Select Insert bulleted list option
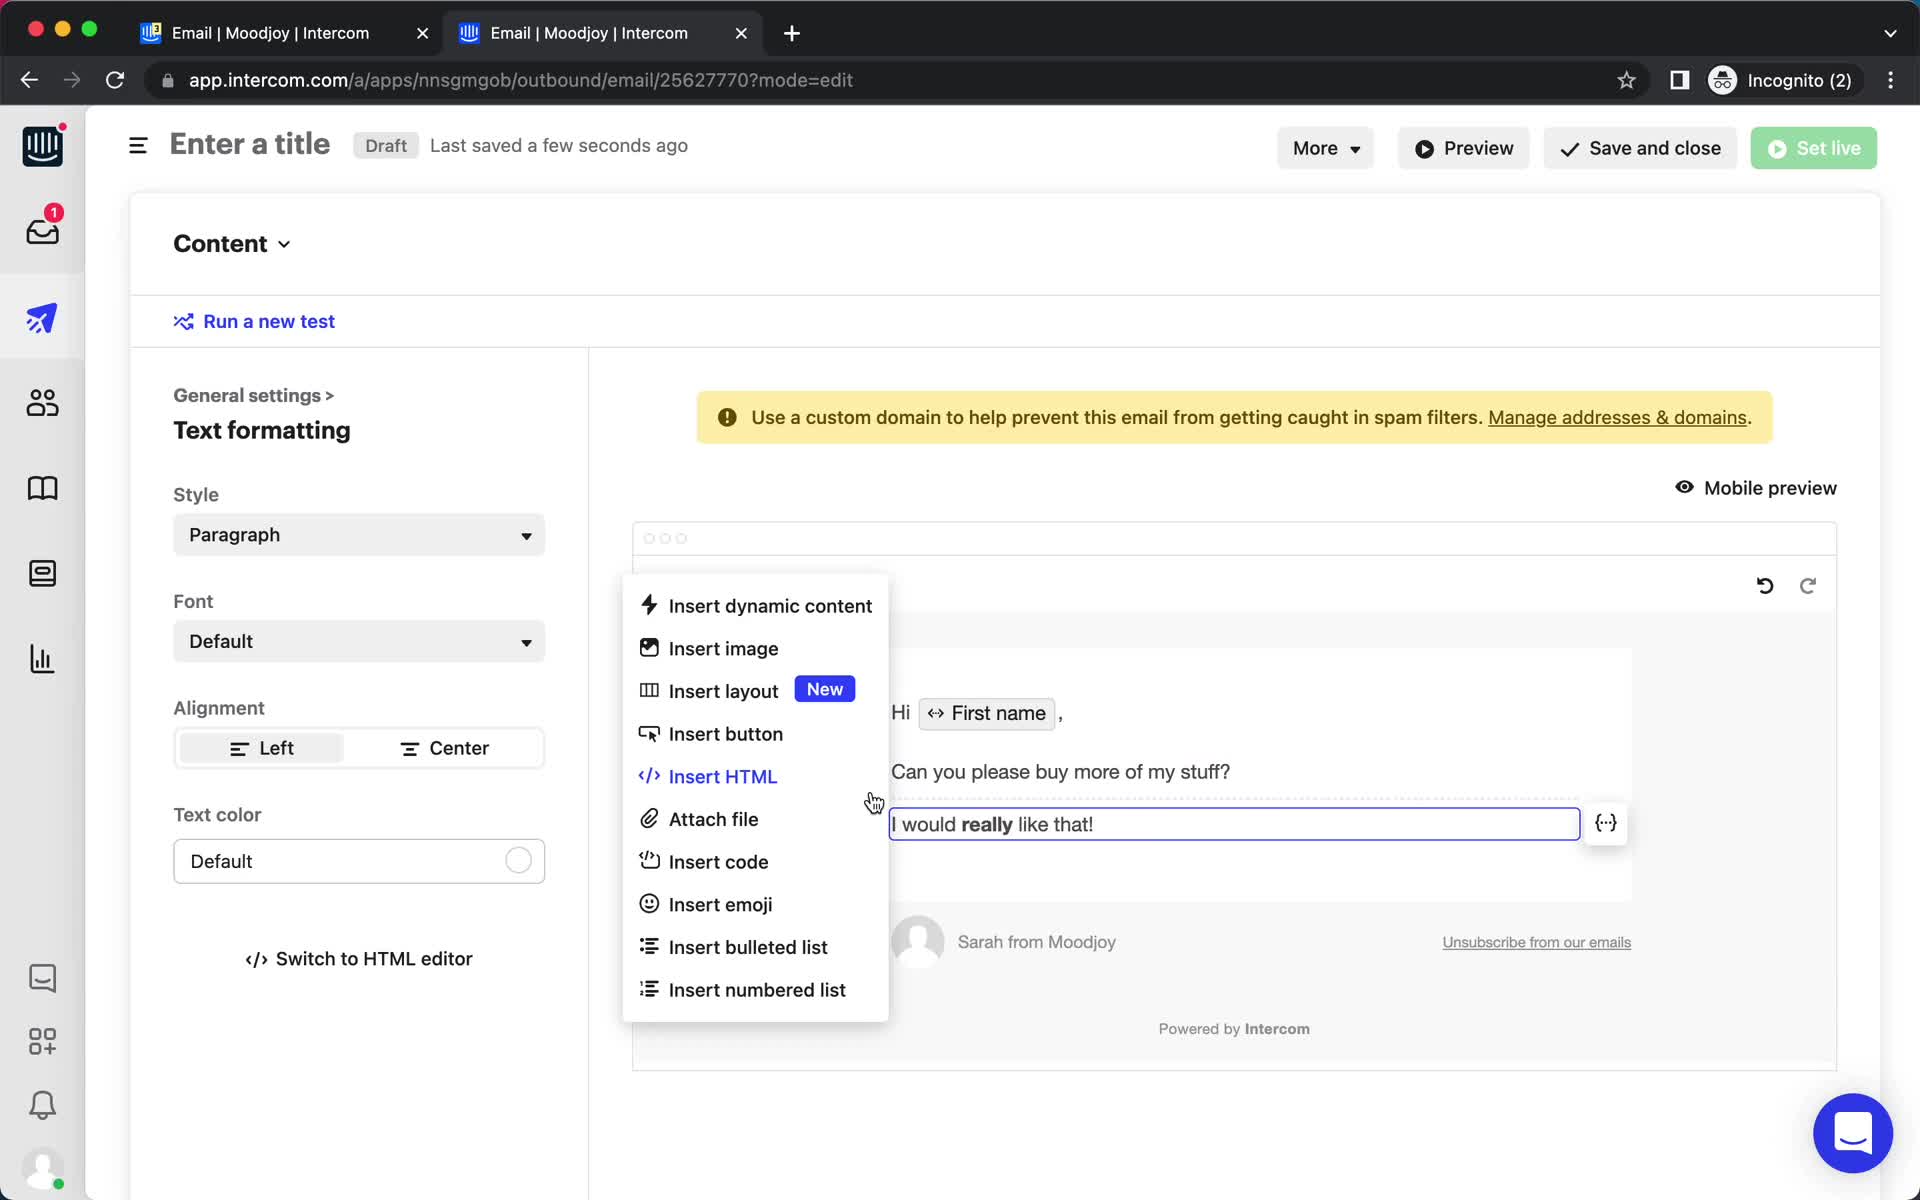 click(x=748, y=947)
